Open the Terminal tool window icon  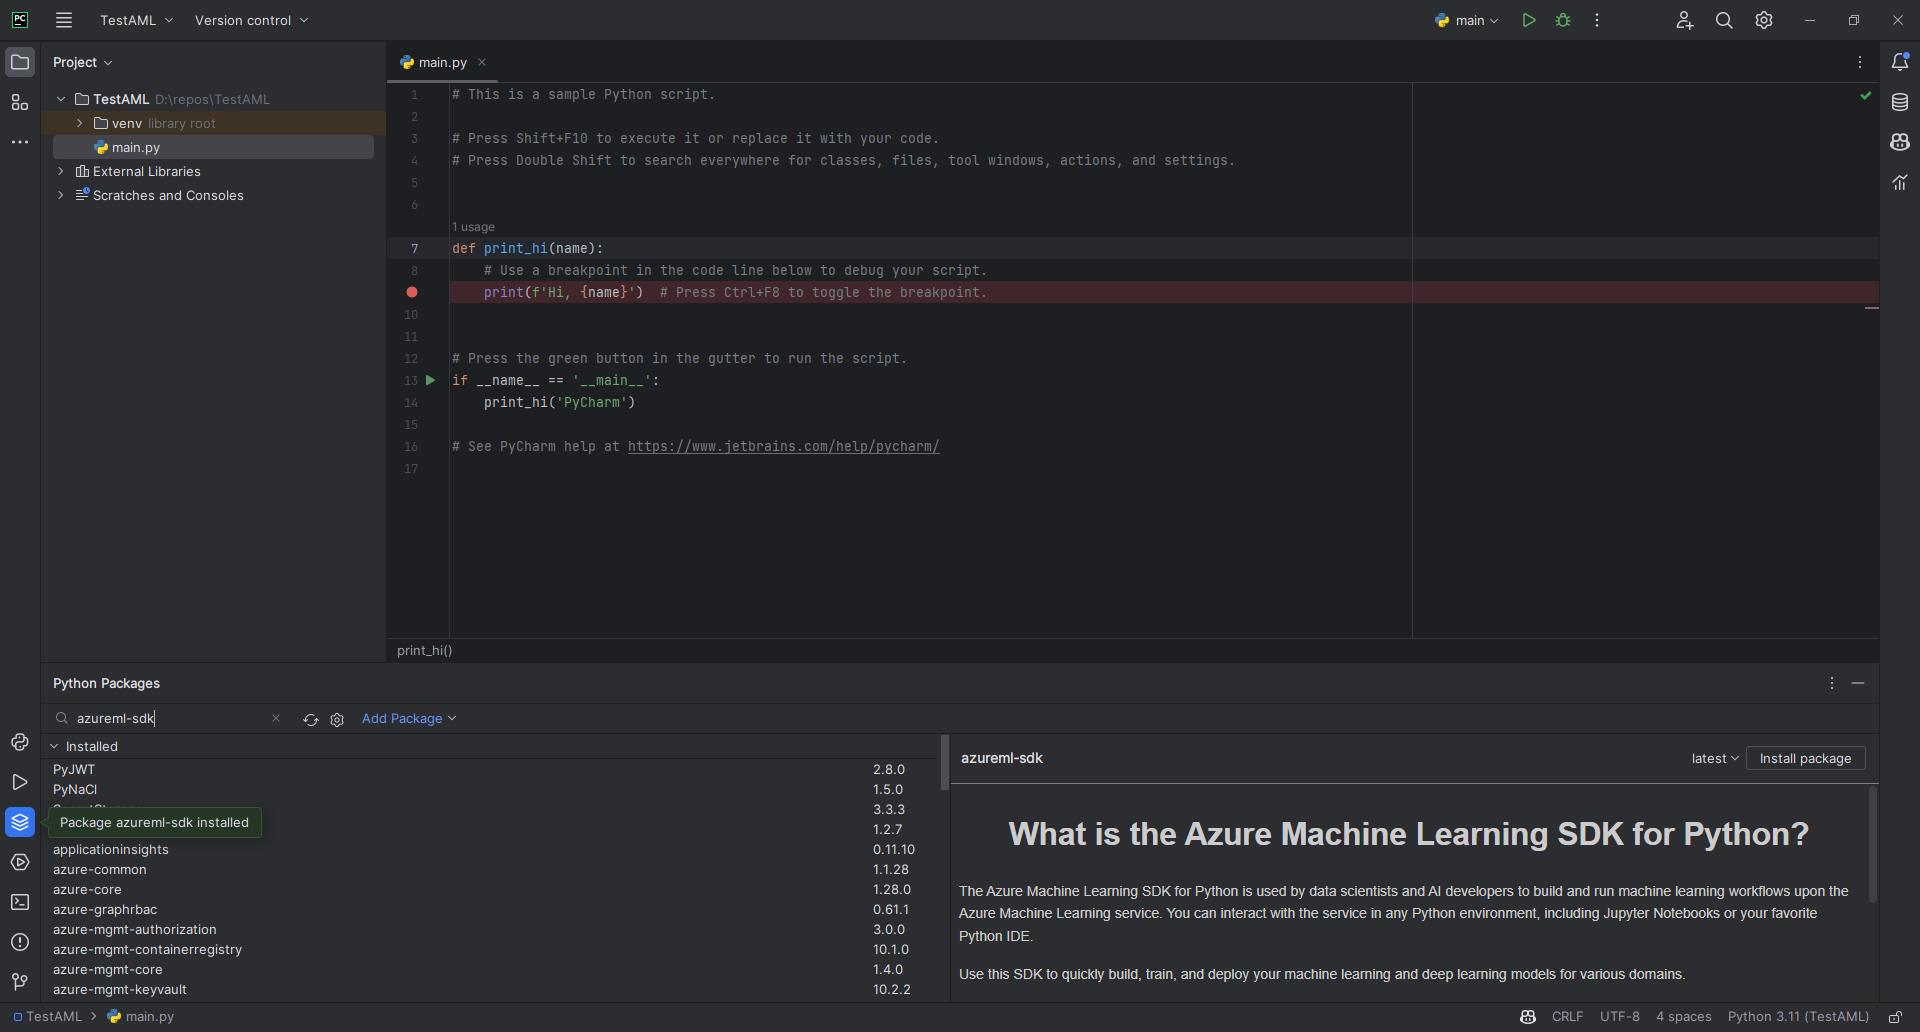click(x=20, y=902)
